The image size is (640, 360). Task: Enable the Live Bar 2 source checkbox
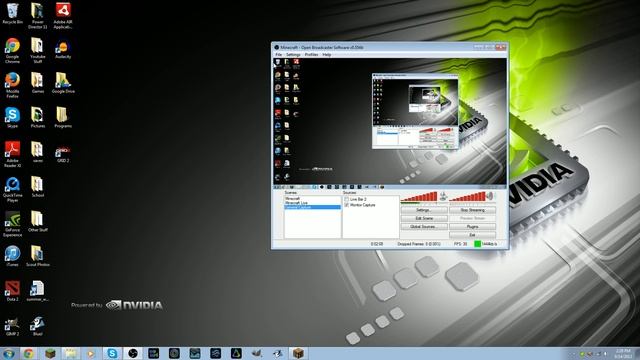pyautogui.click(x=347, y=199)
